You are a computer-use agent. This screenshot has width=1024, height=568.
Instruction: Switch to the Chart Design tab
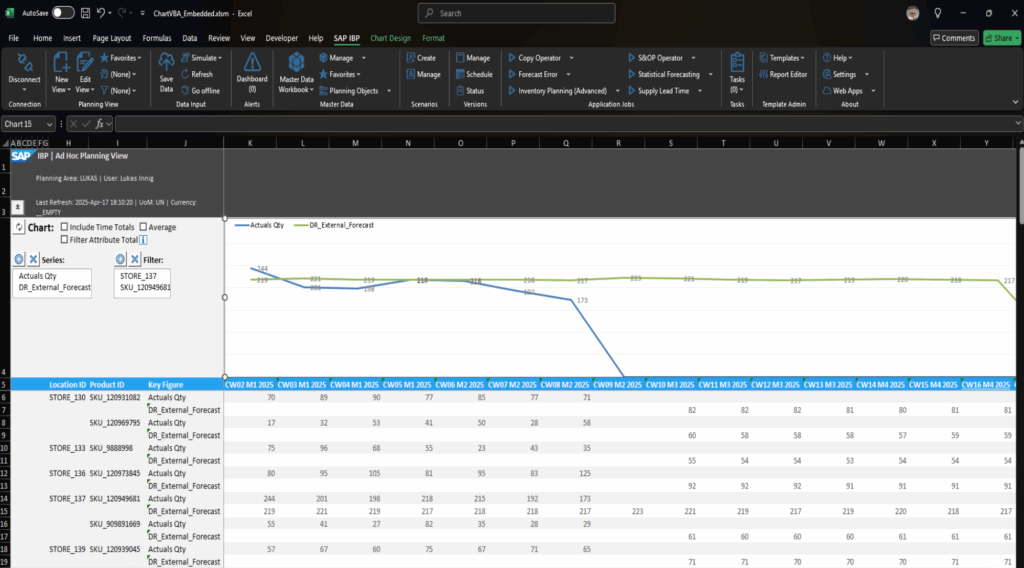pyautogui.click(x=391, y=38)
